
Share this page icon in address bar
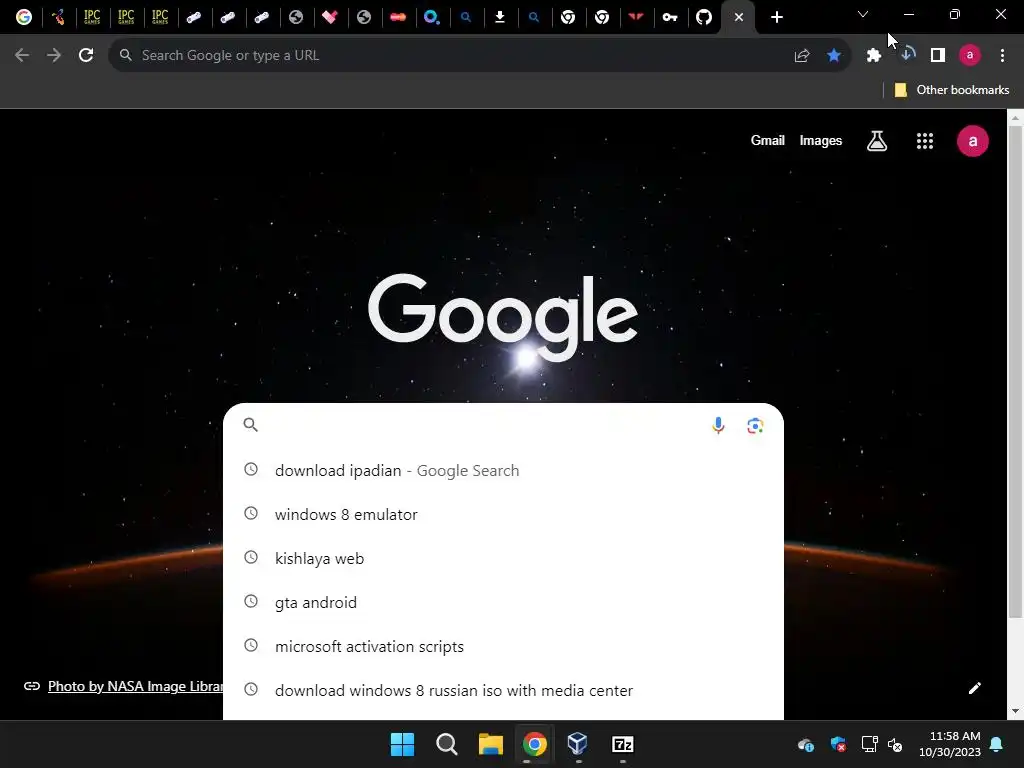(802, 56)
